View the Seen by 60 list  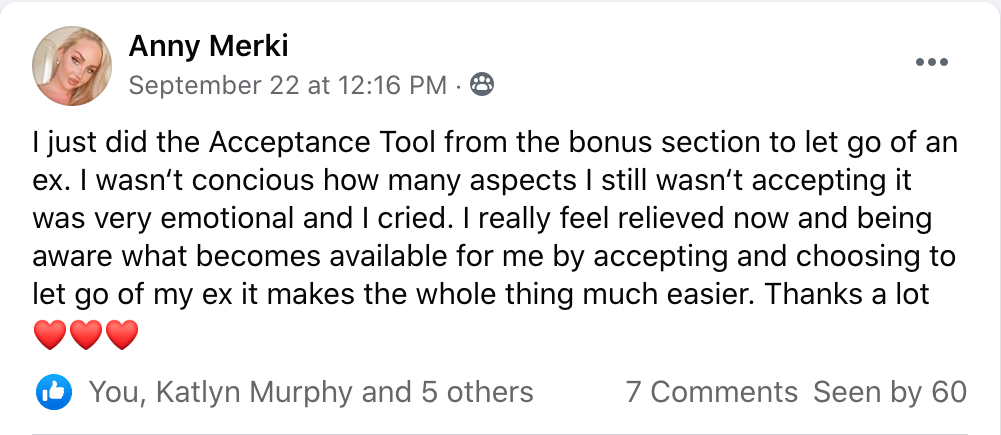890,391
